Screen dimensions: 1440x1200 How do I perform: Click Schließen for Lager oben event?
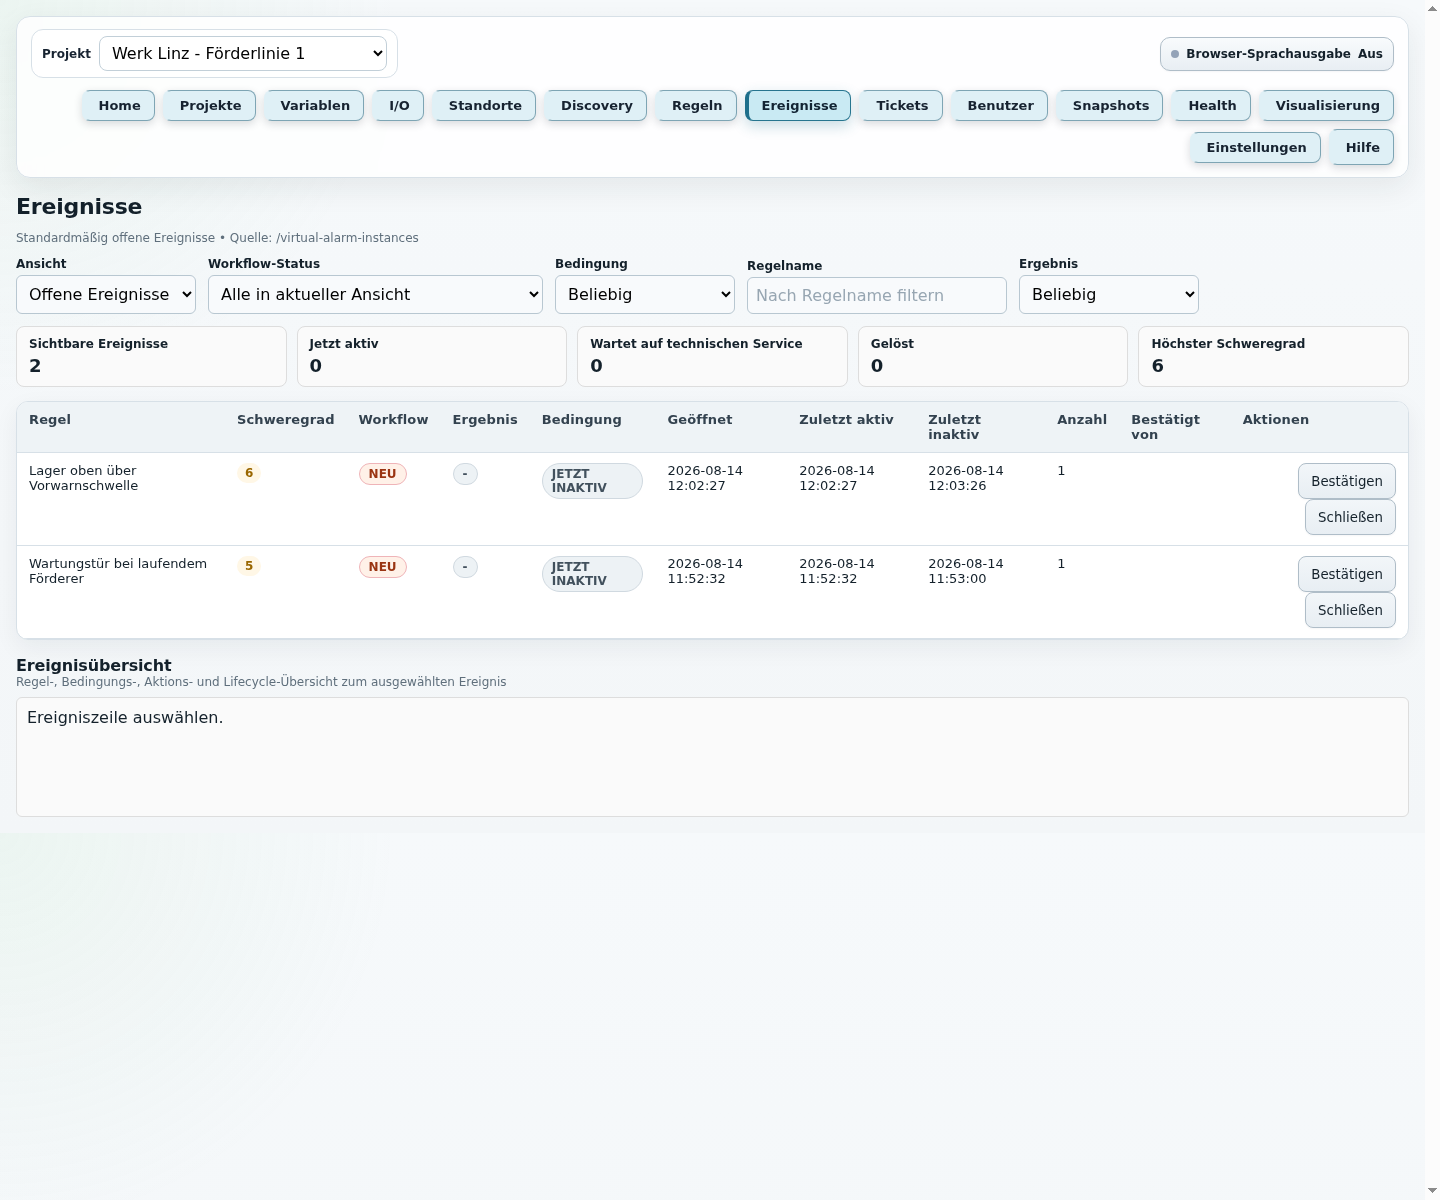tap(1350, 517)
